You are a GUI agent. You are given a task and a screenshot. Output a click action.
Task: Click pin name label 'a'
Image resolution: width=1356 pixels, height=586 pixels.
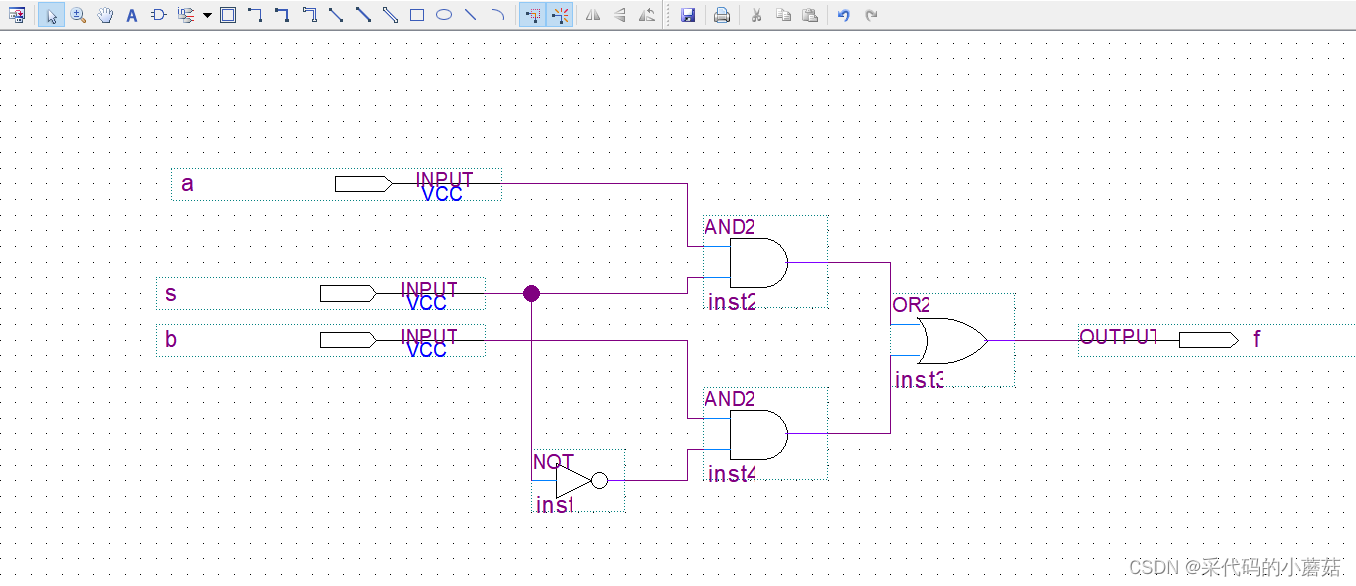click(187, 184)
